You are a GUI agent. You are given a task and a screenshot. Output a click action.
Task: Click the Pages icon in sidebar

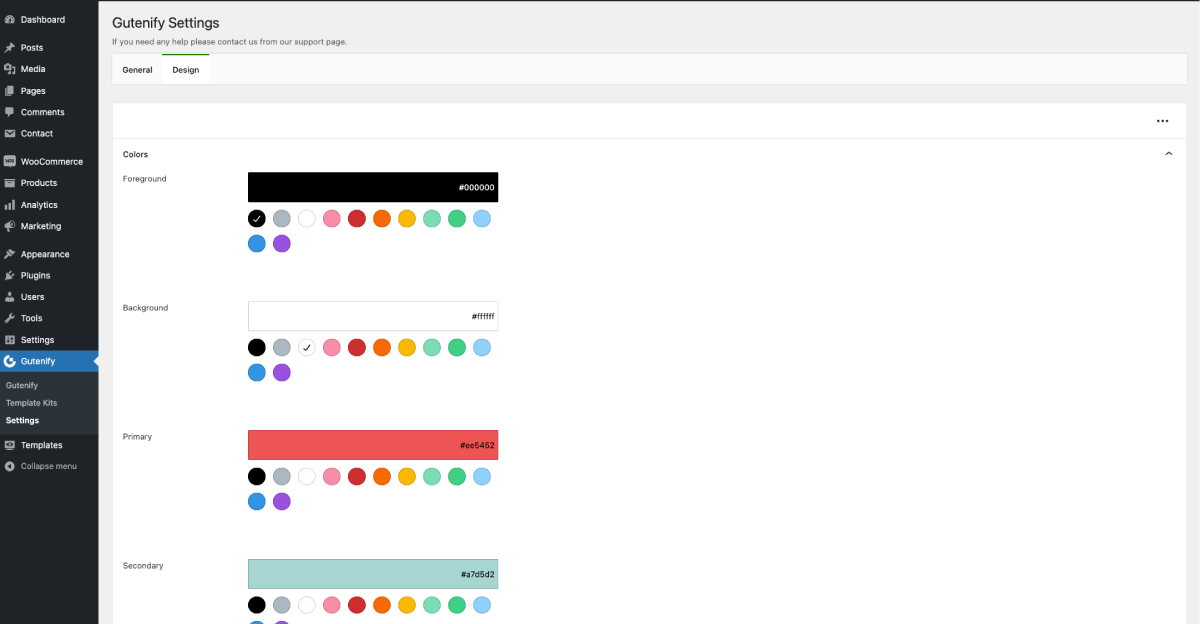(10, 91)
